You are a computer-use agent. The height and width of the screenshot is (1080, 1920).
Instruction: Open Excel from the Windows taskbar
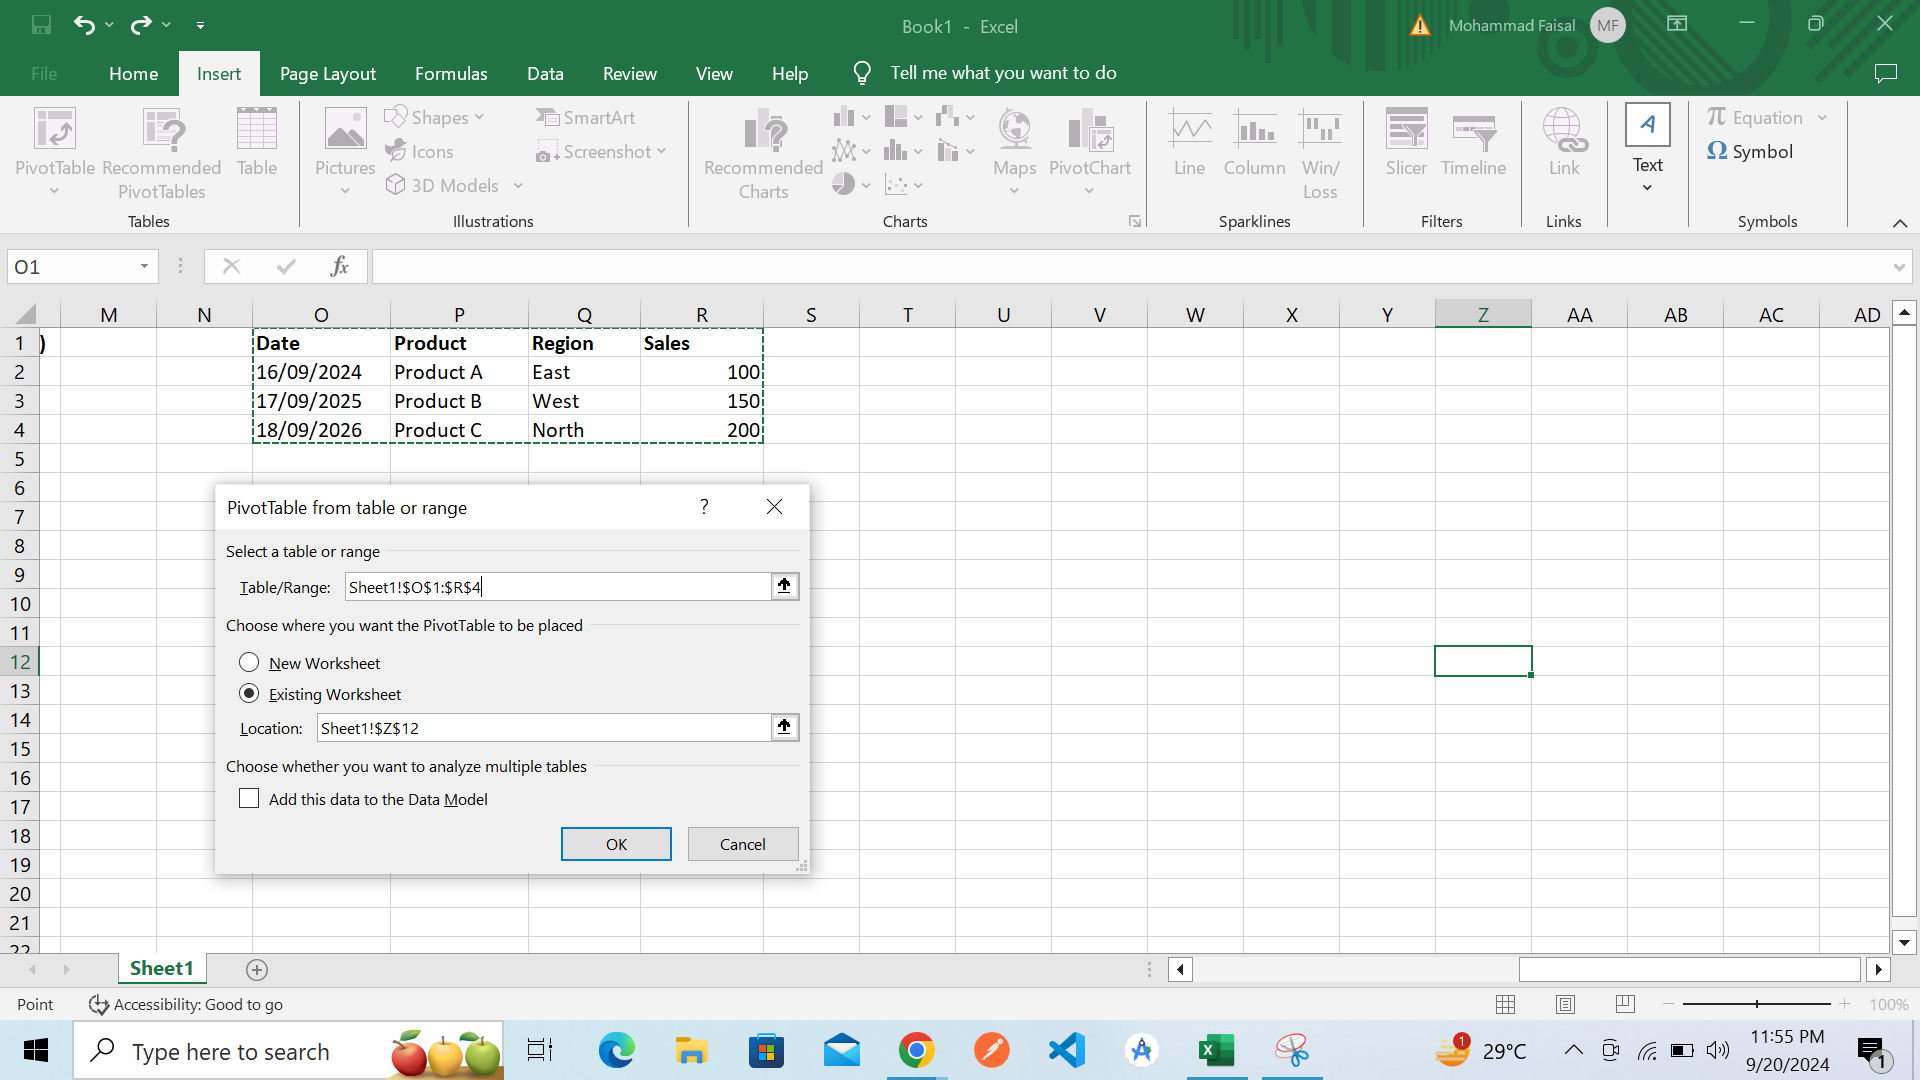(x=1216, y=1051)
